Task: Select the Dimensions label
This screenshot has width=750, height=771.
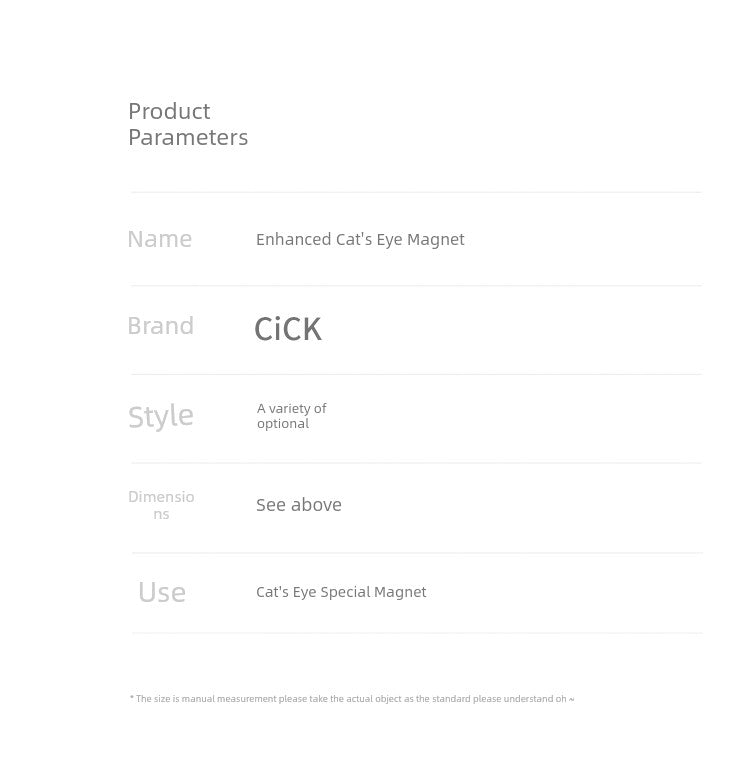Action: [161, 505]
